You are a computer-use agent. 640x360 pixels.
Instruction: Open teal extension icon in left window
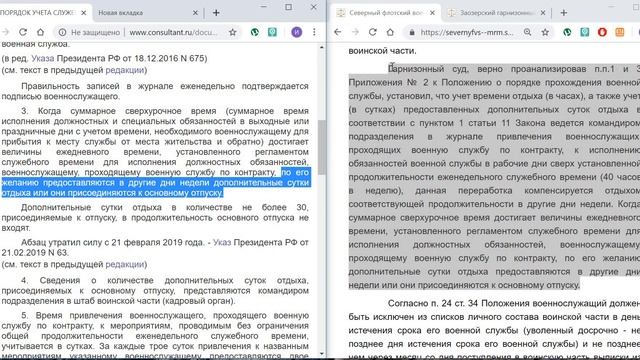point(272,32)
